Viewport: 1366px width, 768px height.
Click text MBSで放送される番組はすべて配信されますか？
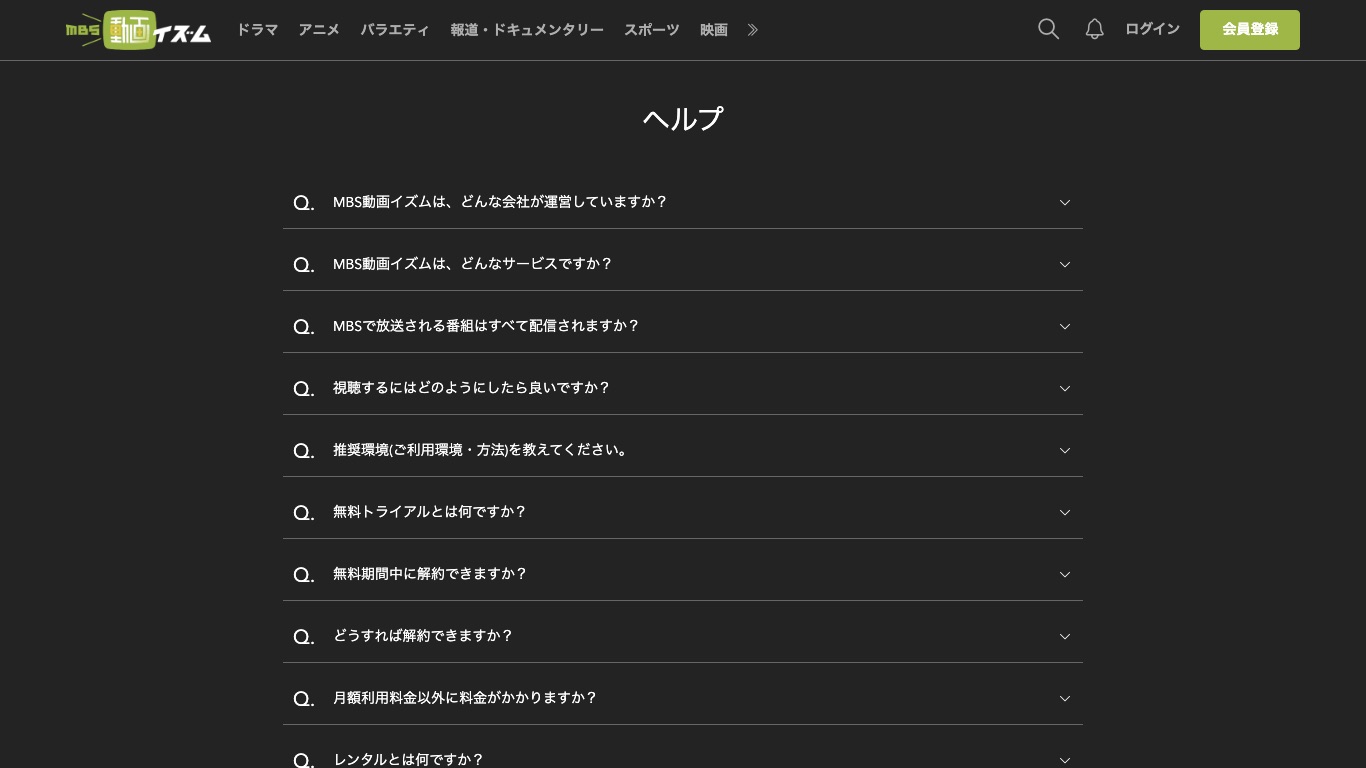[x=486, y=326]
